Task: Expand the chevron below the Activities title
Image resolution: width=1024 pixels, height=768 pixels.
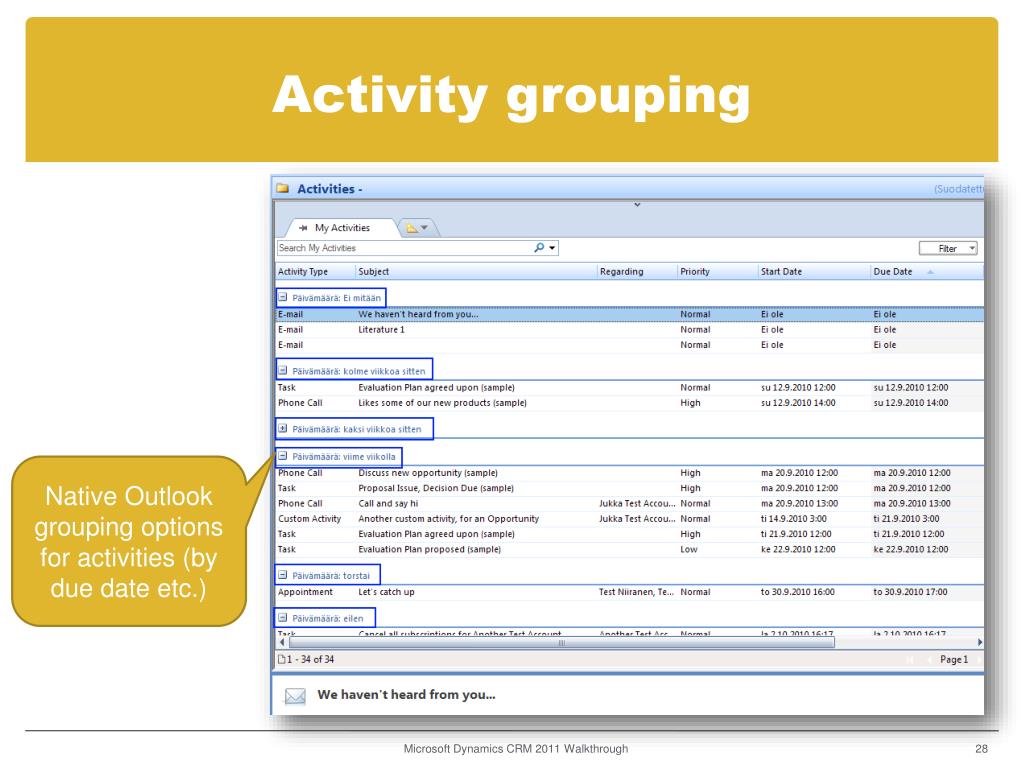Action: pos(637,205)
